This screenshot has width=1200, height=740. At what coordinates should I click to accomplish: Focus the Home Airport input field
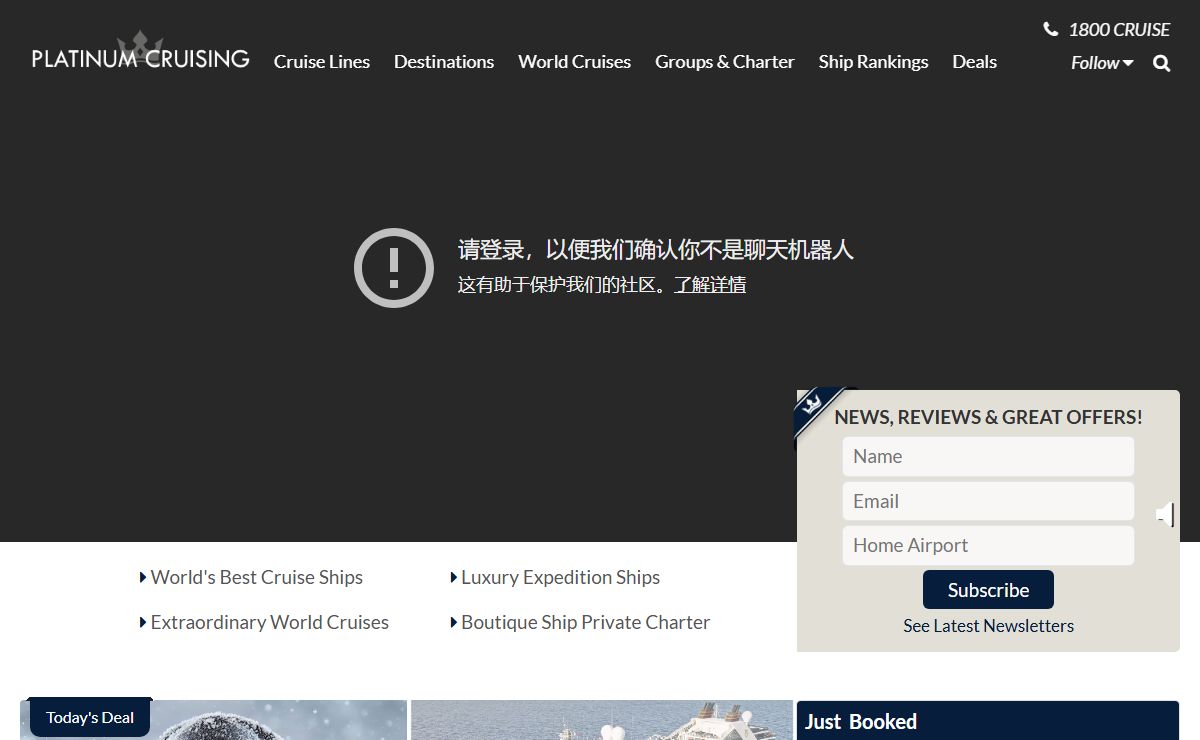pos(988,545)
